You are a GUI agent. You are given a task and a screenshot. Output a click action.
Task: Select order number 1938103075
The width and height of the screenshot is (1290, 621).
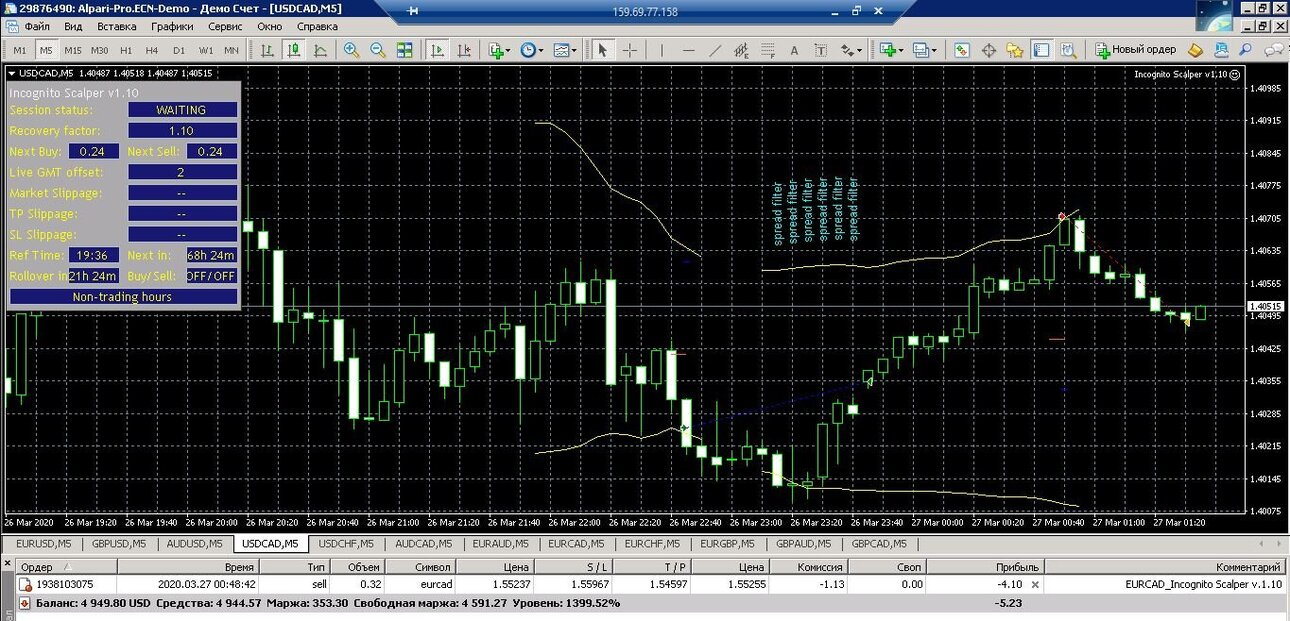coord(65,584)
